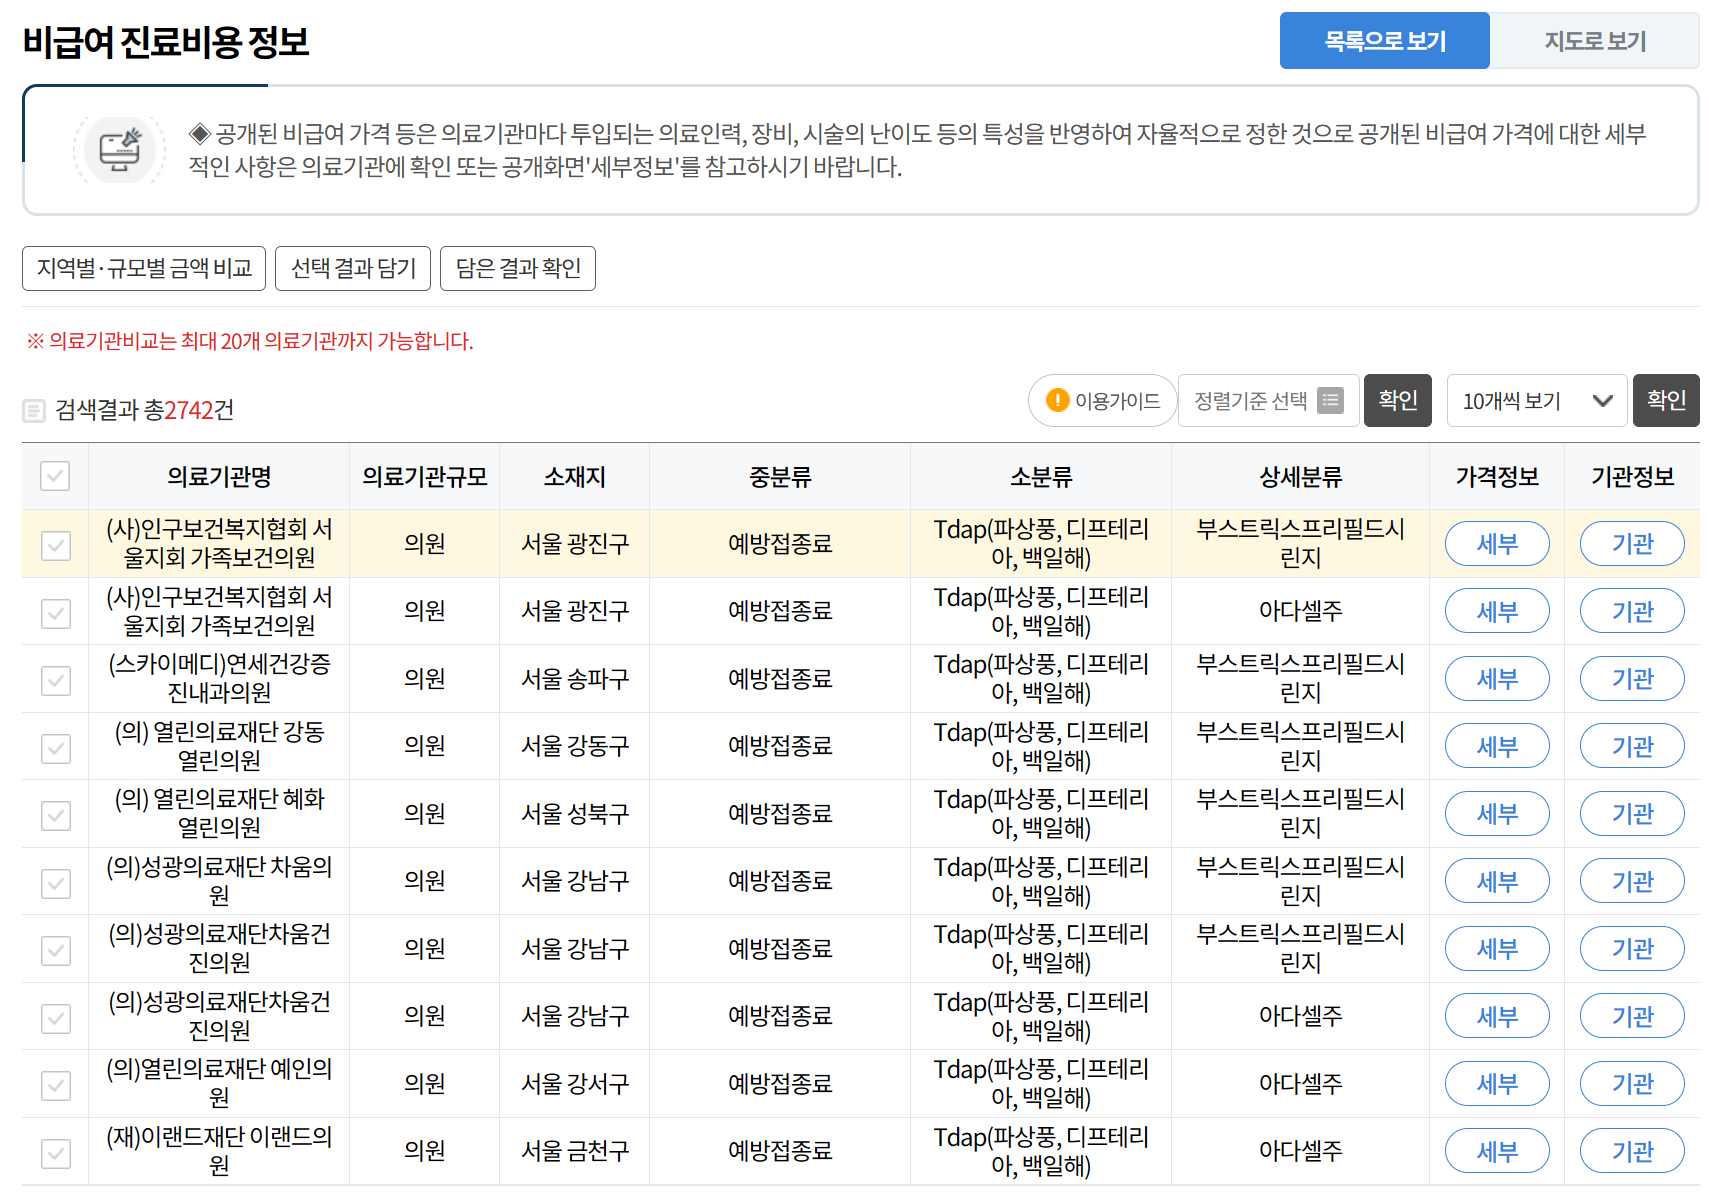1709x1192 pixels.
Task: Switch to 지도로 보기 tab
Action: 1595,41
